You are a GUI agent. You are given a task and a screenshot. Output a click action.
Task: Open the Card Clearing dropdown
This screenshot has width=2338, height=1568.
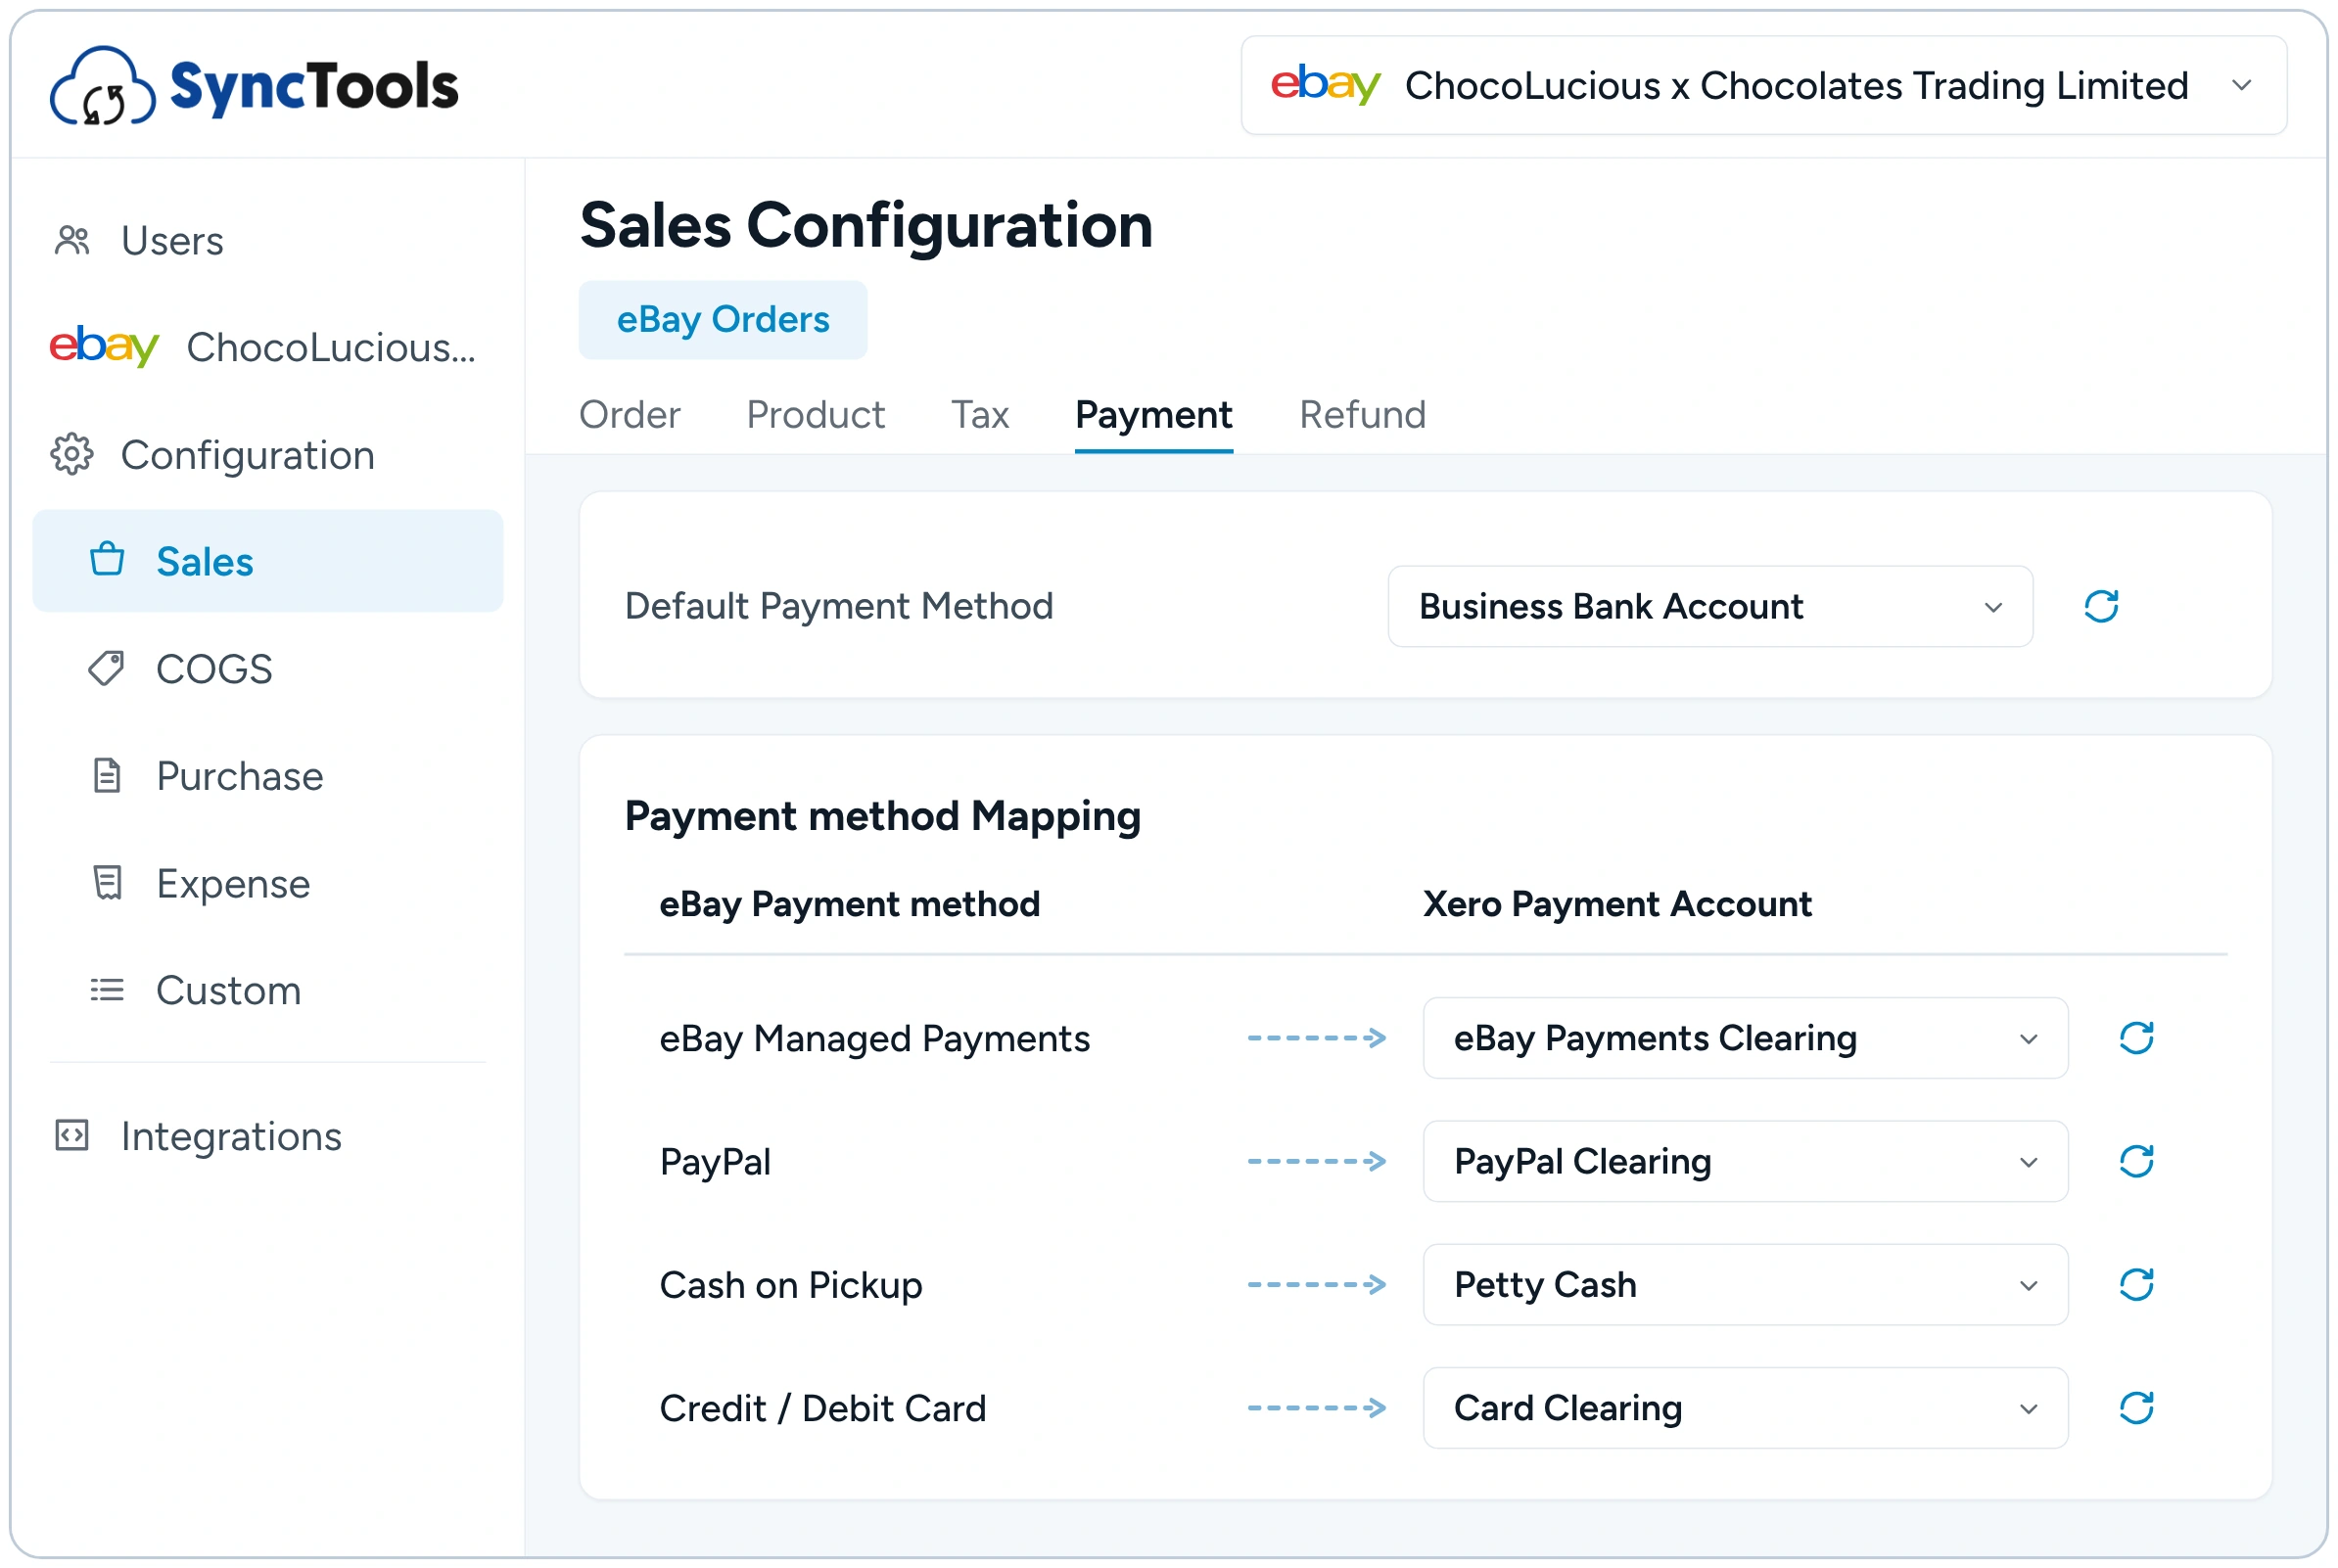pos(1746,1408)
